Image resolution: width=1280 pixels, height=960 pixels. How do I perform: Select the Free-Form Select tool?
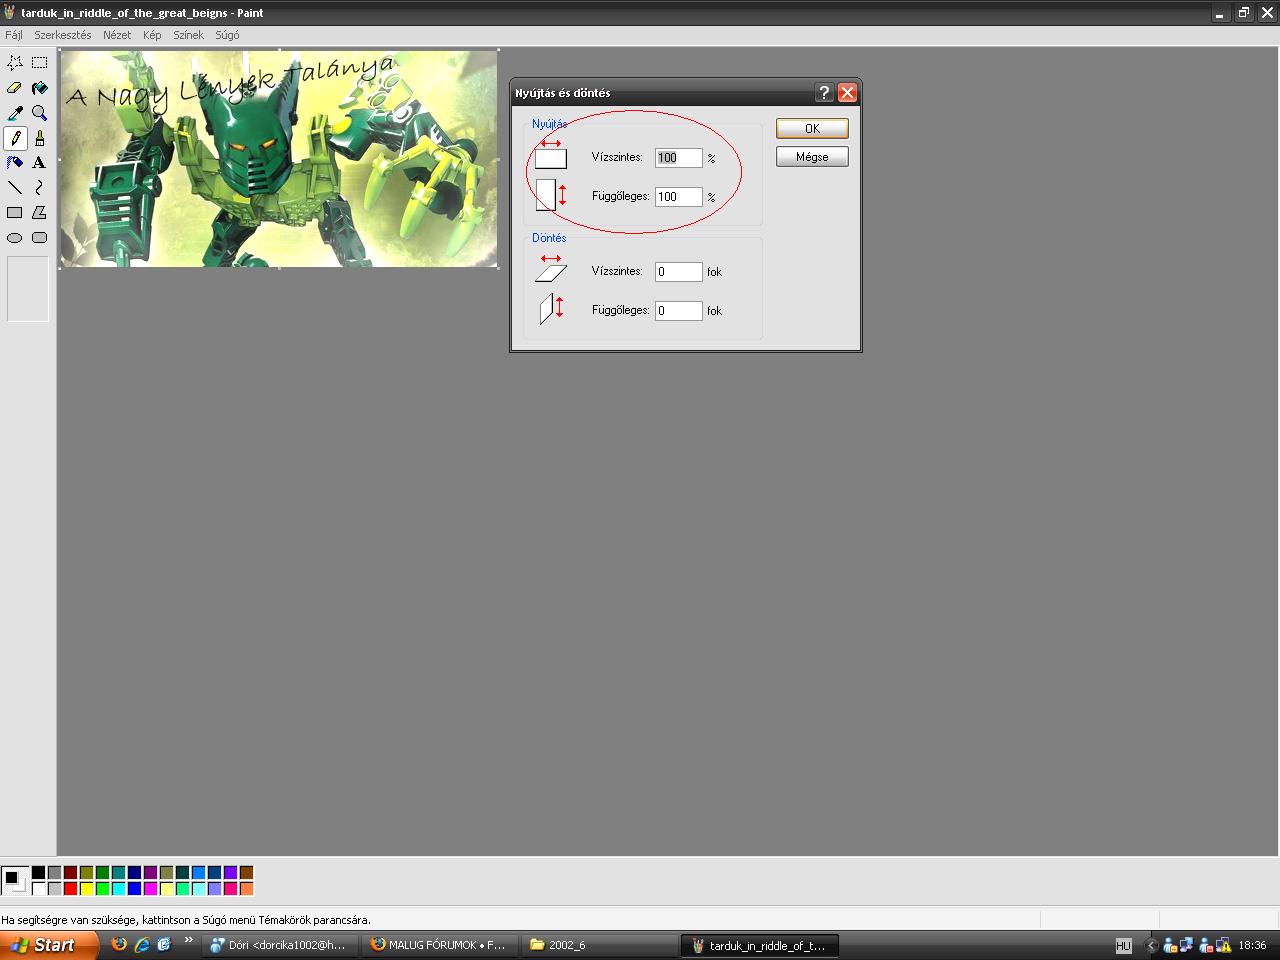(x=15, y=62)
